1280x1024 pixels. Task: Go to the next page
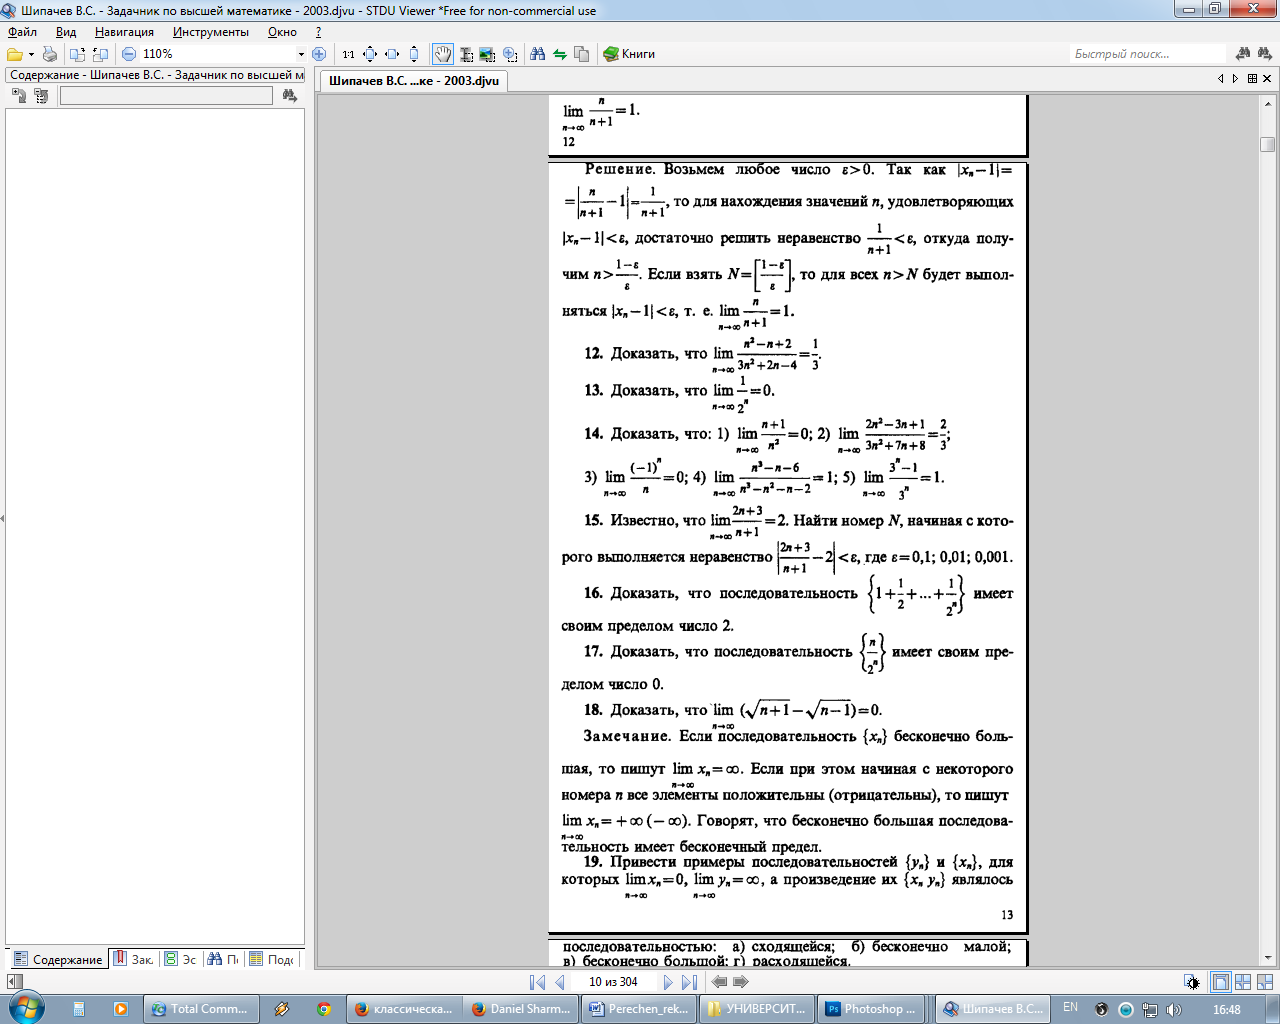(x=668, y=982)
